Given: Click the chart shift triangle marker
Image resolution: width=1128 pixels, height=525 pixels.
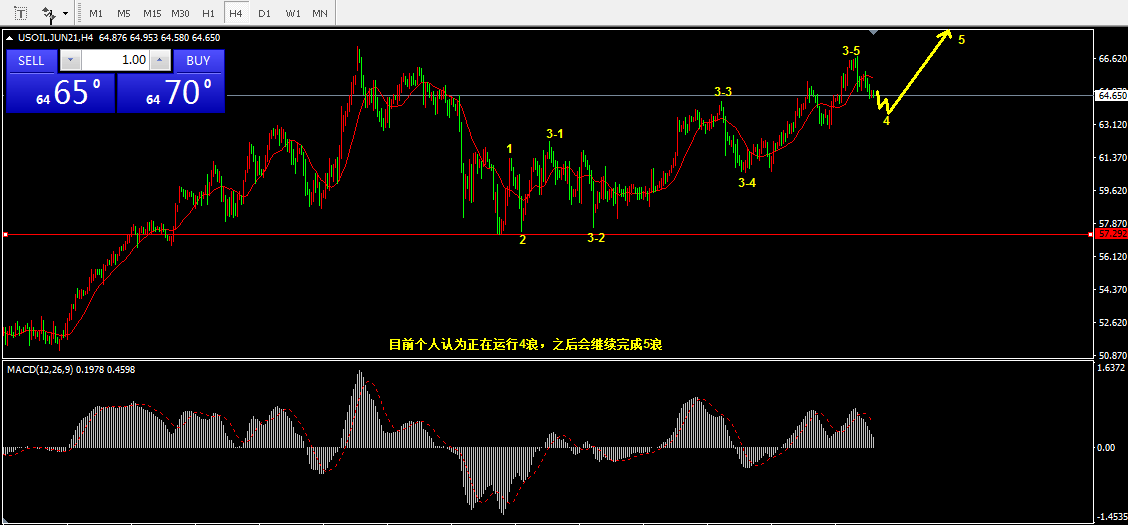Looking at the screenshot, I should 873,32.
